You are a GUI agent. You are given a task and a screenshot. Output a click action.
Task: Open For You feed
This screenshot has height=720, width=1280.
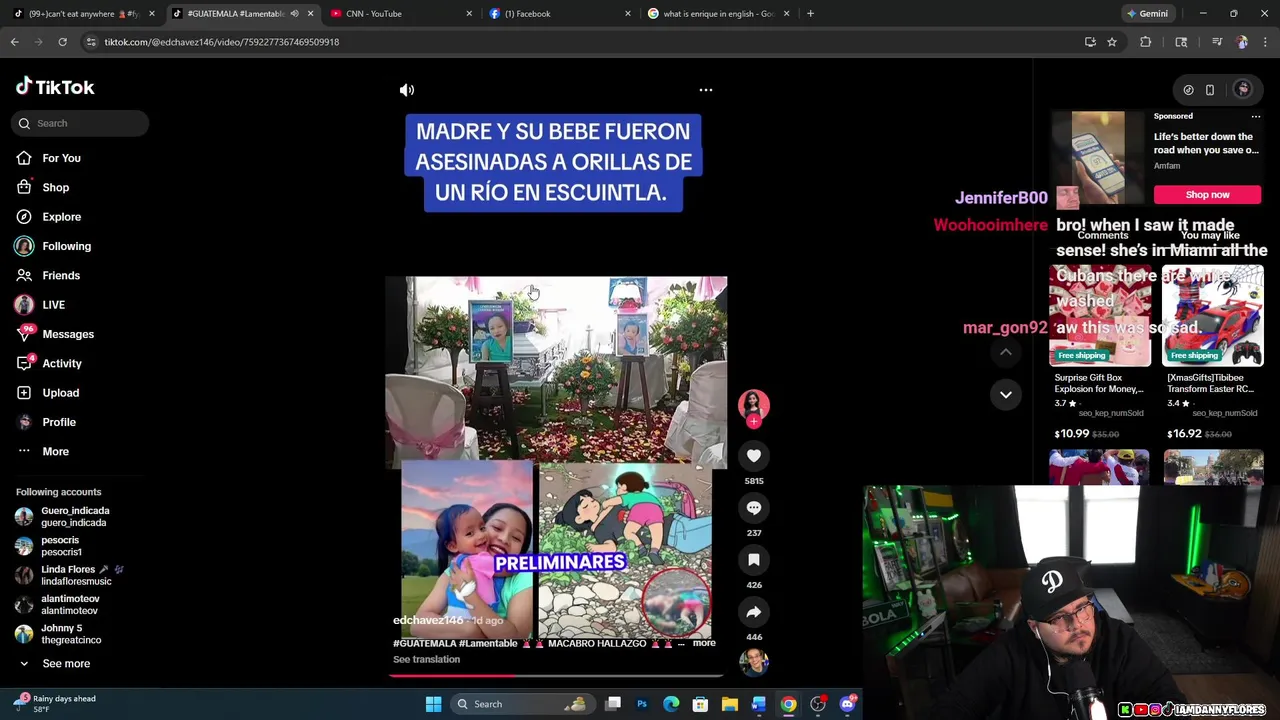click(x=61, y=158)
